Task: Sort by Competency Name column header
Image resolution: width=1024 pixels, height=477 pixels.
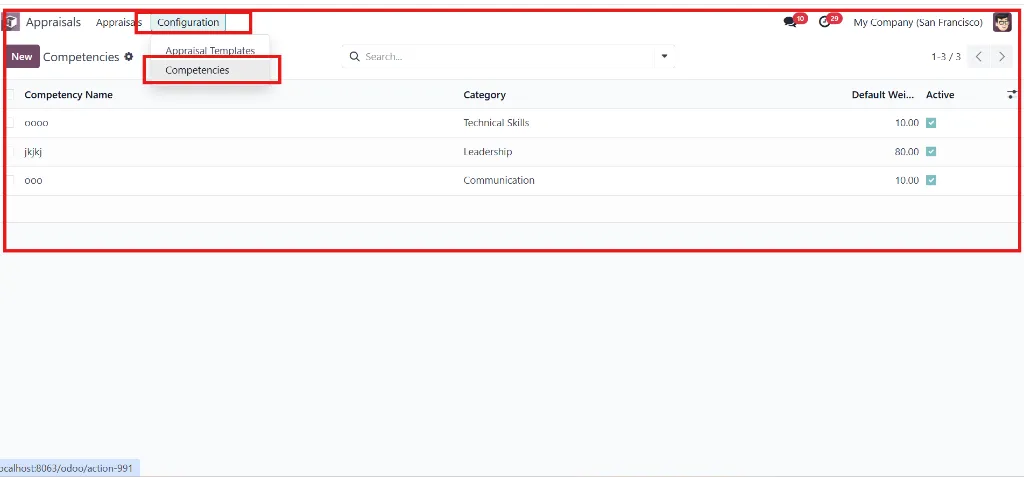Action: tap(69, 95)
